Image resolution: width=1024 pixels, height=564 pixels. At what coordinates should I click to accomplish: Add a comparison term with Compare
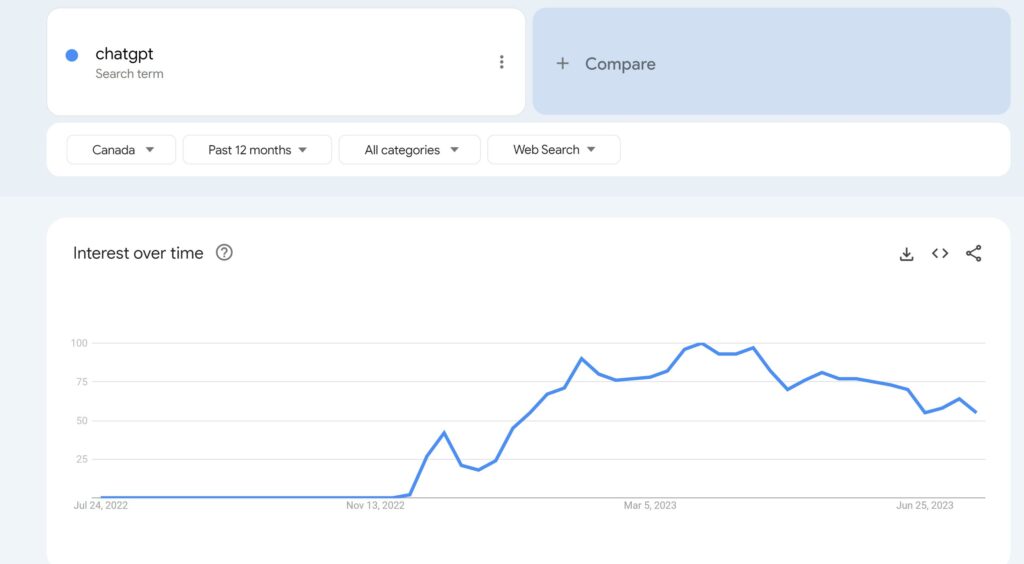tap(771, 62)
